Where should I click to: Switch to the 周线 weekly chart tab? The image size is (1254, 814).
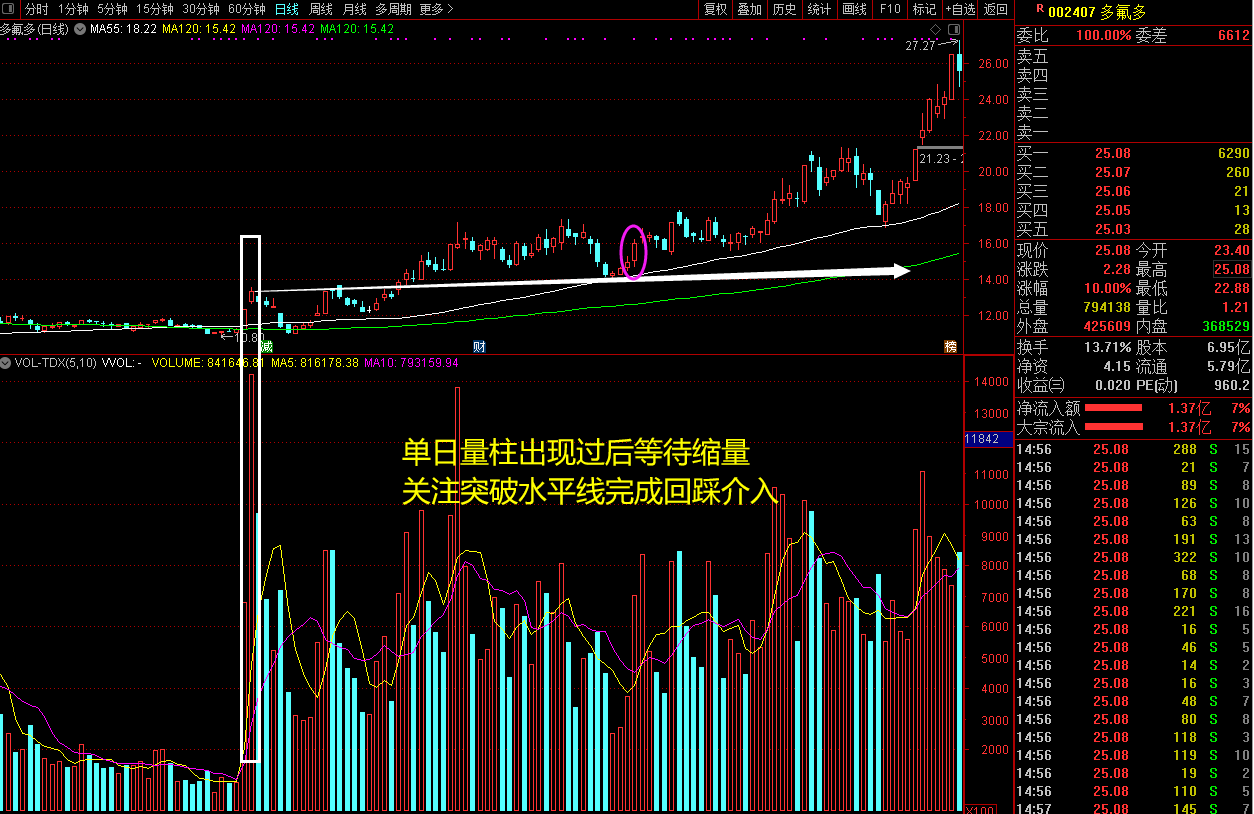(x=319, y=9)
